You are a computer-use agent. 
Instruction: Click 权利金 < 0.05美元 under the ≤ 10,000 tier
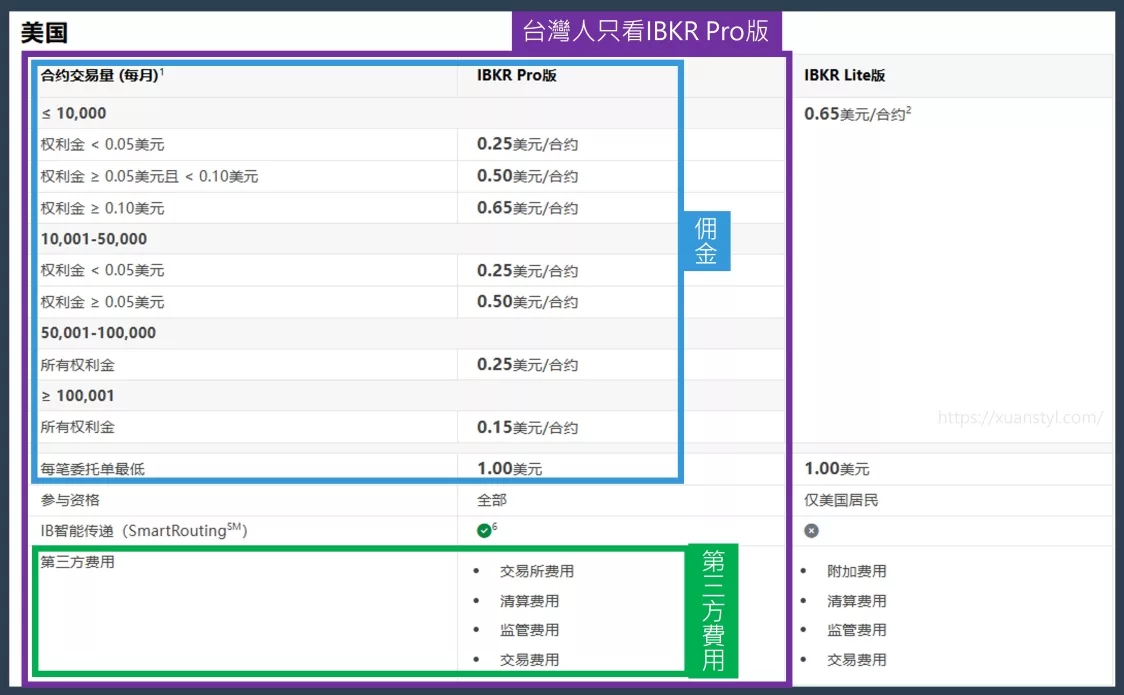click(103, 144)
